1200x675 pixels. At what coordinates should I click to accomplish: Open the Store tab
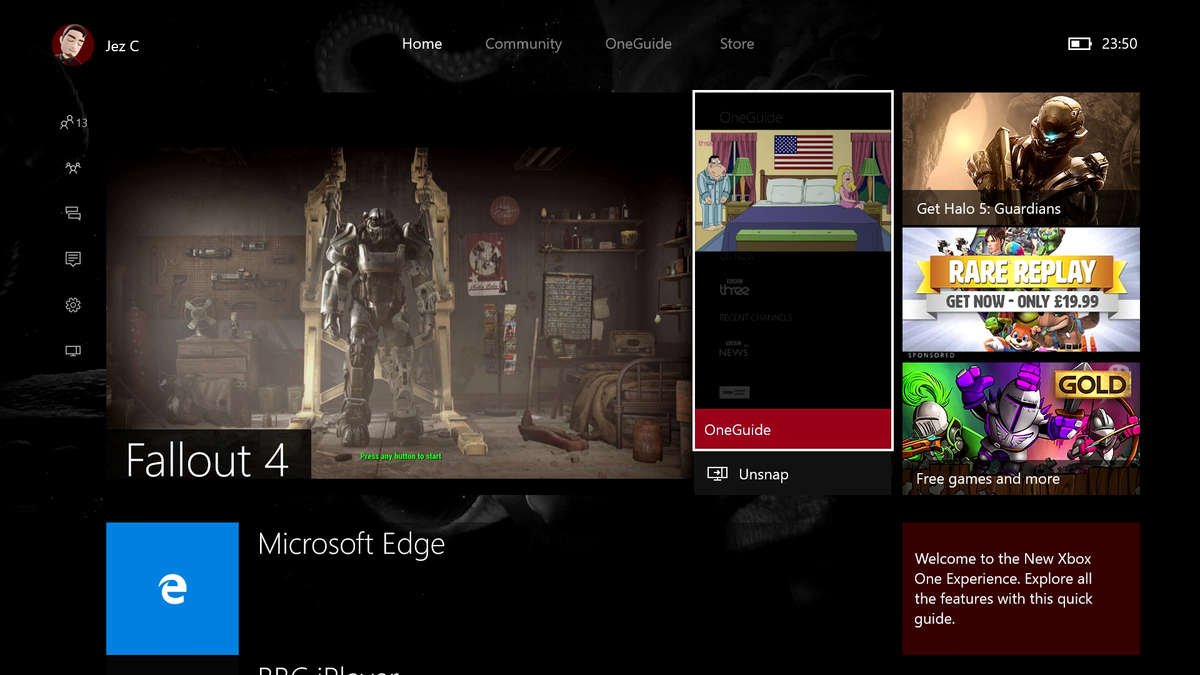pyautogui.click(x=736, y=43)
